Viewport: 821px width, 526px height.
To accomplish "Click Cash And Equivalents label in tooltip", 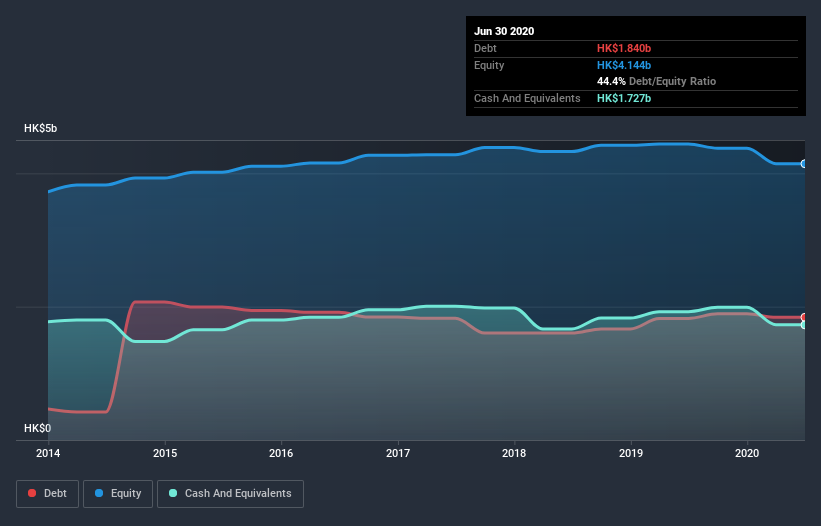I will click(x=527, y=98).
